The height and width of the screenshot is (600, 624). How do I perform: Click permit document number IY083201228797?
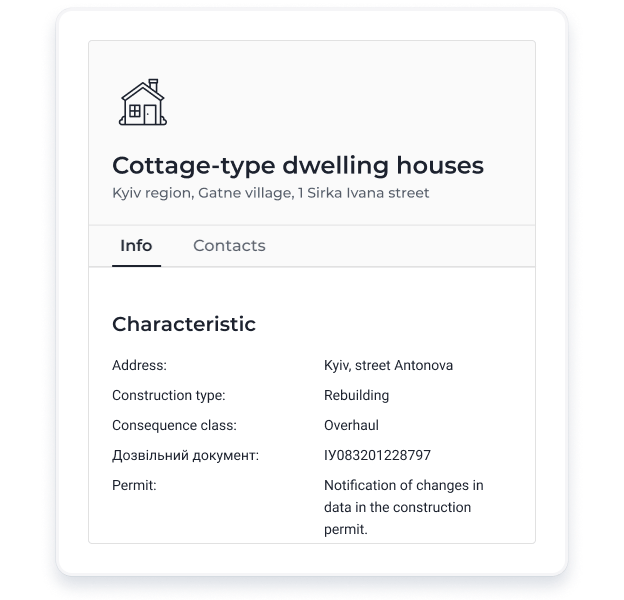[377, 455]
